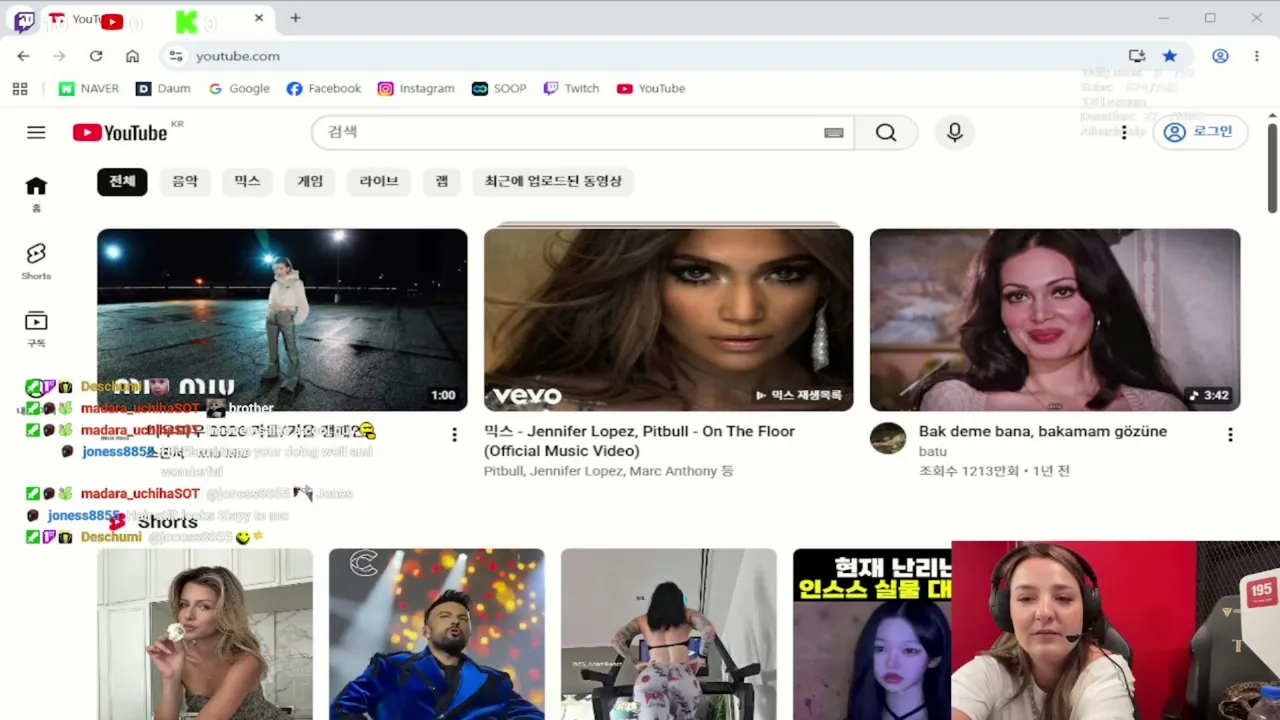The width and height of the screenshot is (1280, 720).
Task: Play the Short with man in blue suit
Action: click(x=437, y=634)
